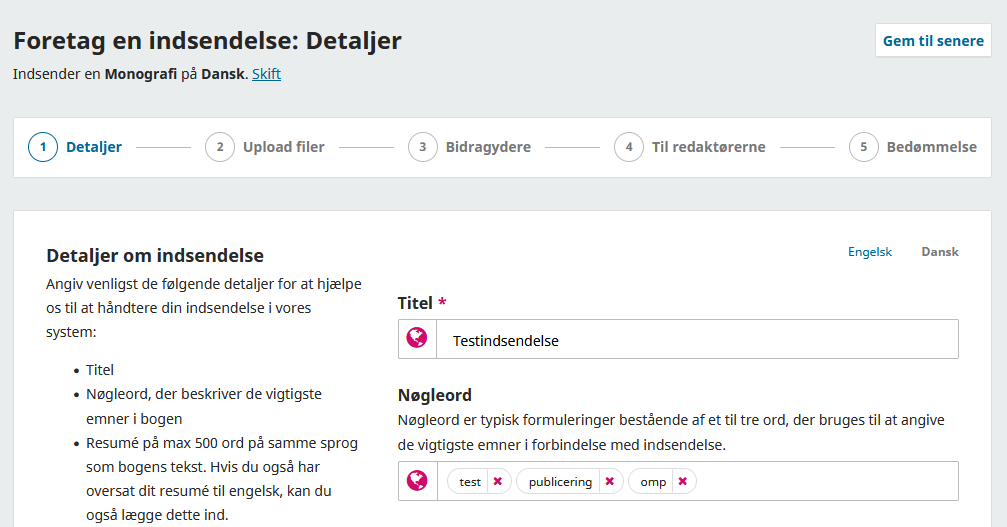Viewport: 1007px width, 527px height.
Task: Jump to the Til redaktørerne step
Action: 708,147
